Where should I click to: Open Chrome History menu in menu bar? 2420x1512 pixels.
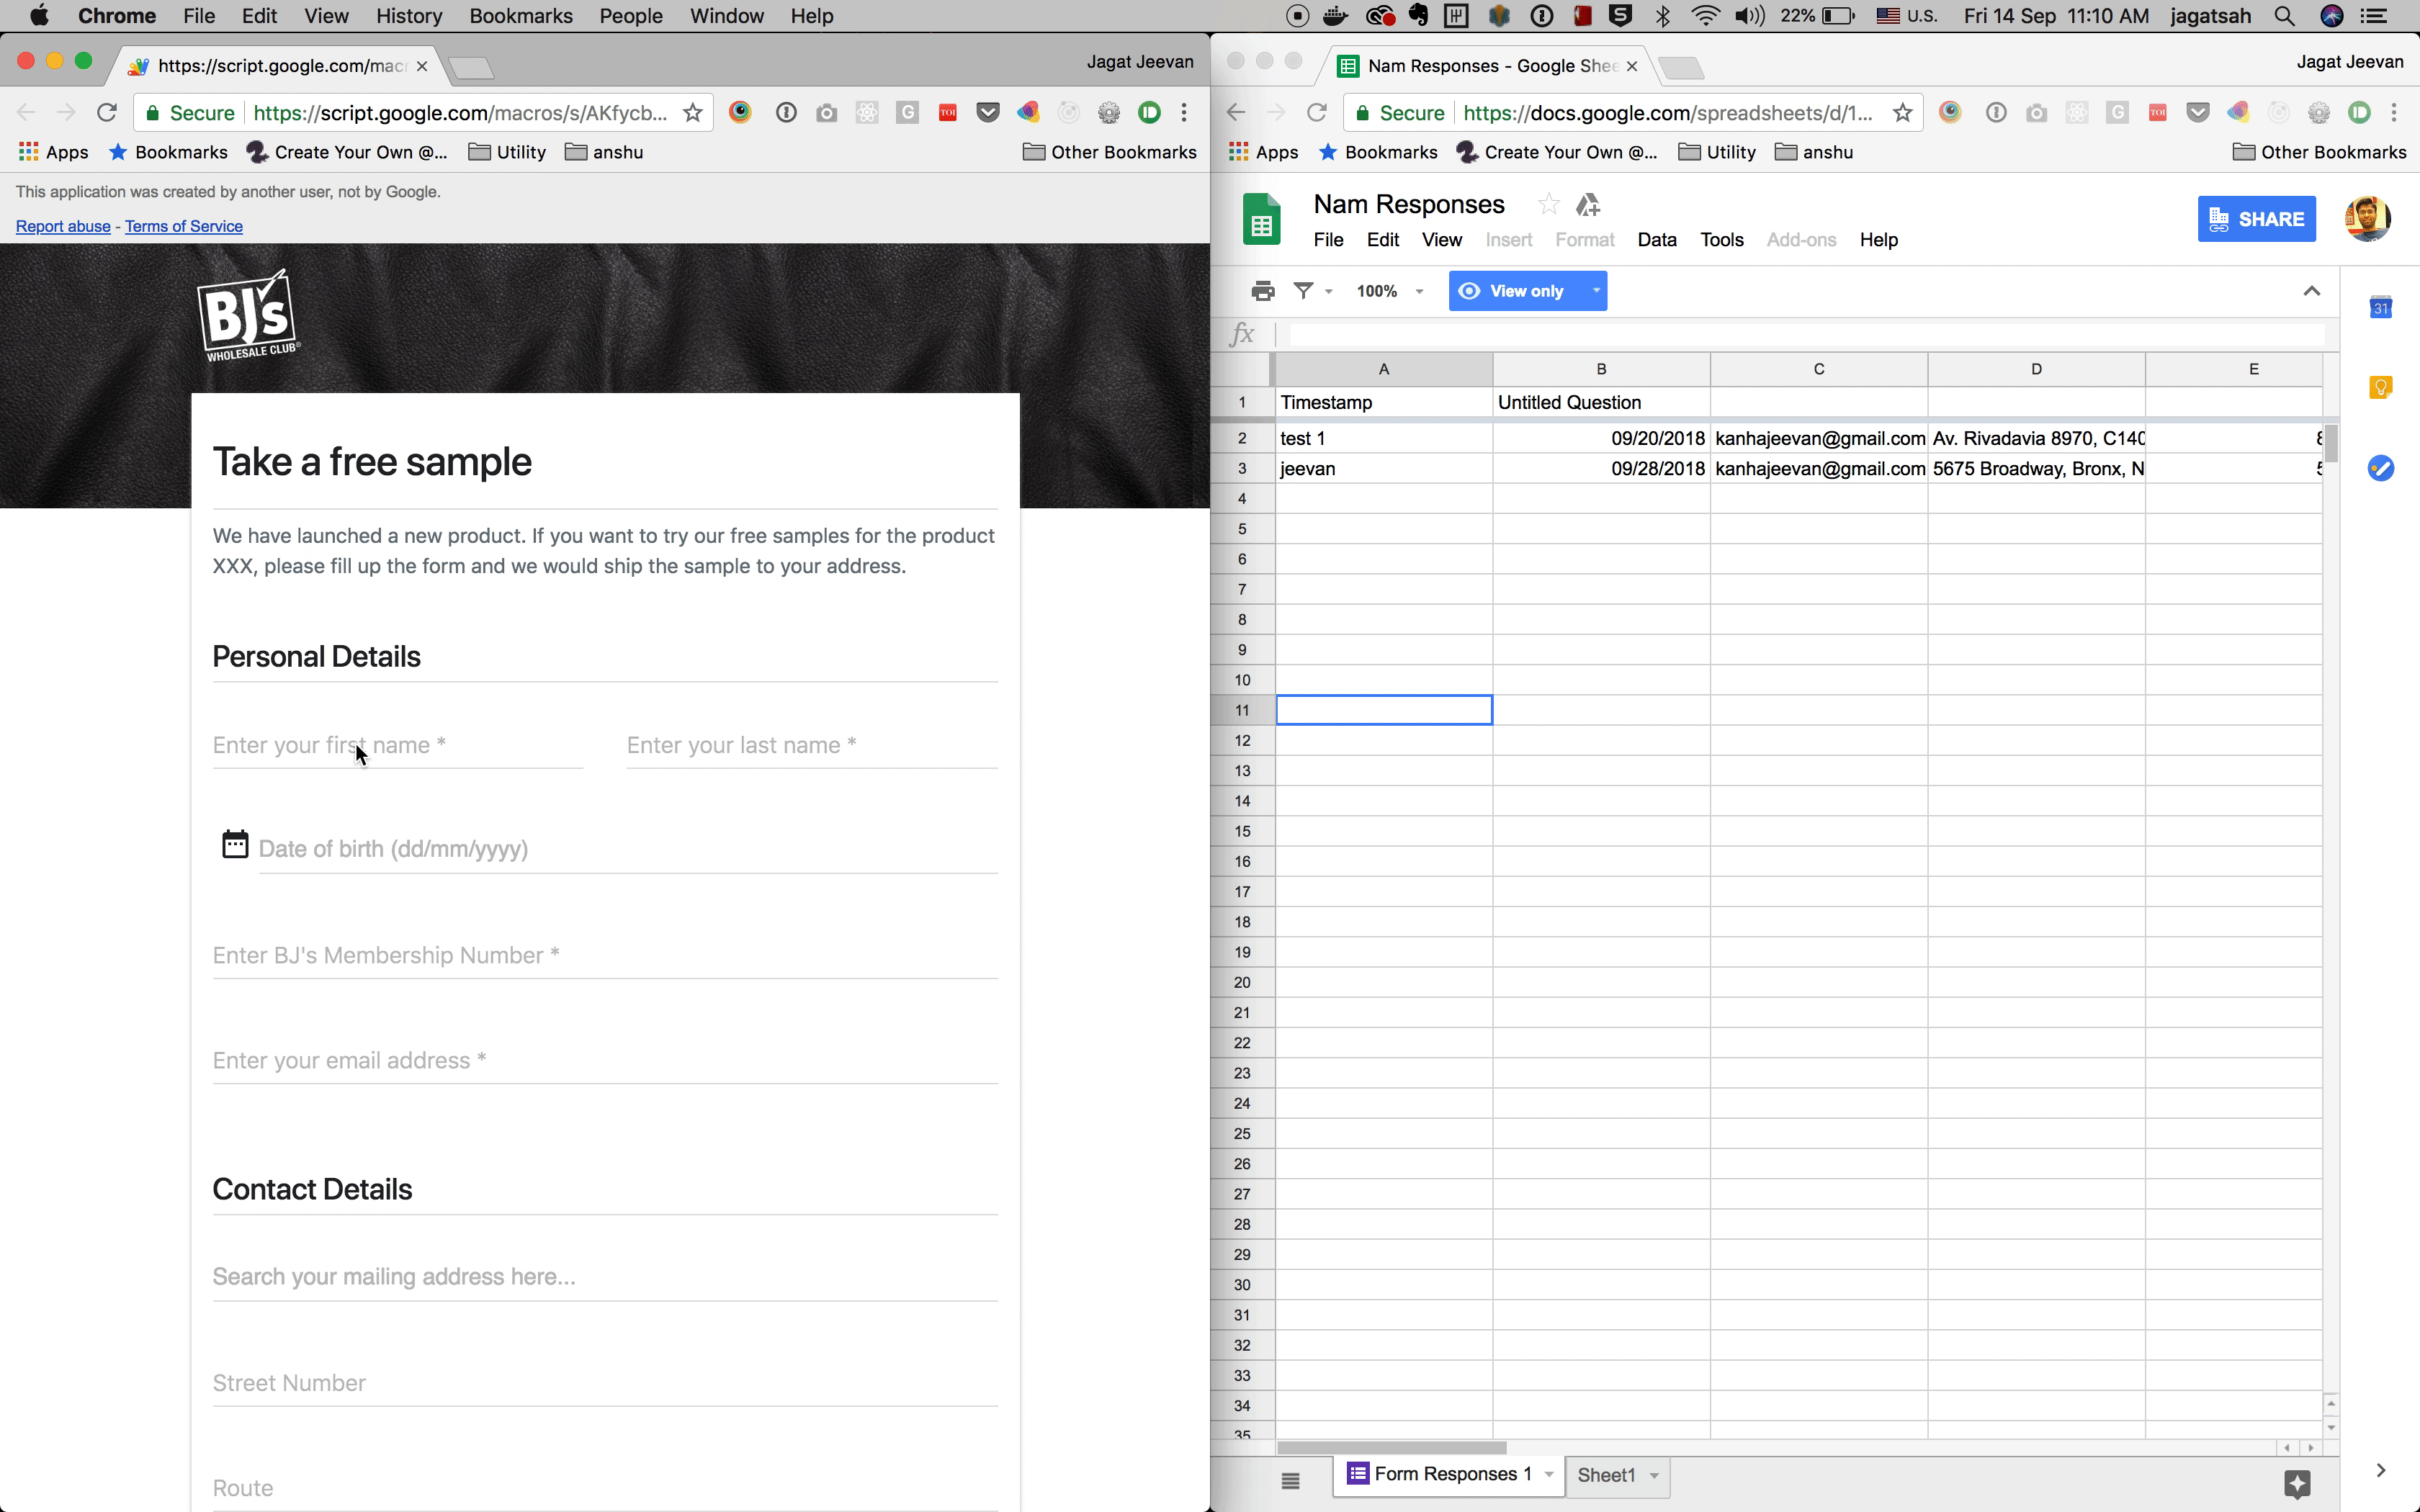coord(409,16)
